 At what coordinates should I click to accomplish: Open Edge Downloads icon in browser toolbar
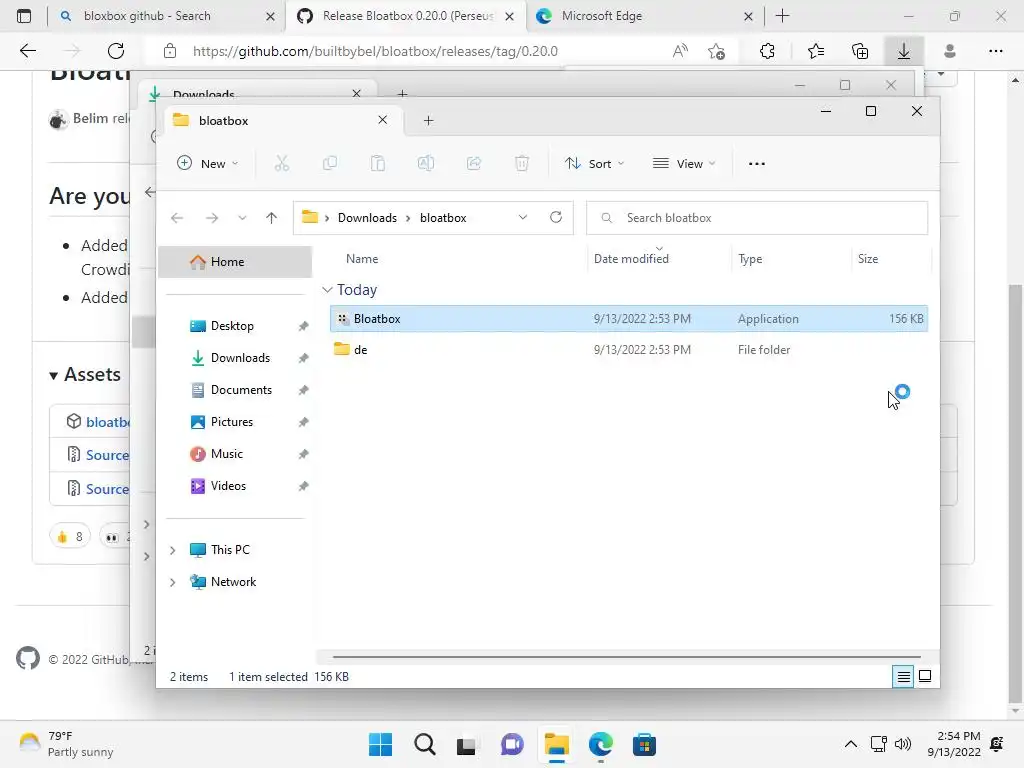tap(904, 51)
